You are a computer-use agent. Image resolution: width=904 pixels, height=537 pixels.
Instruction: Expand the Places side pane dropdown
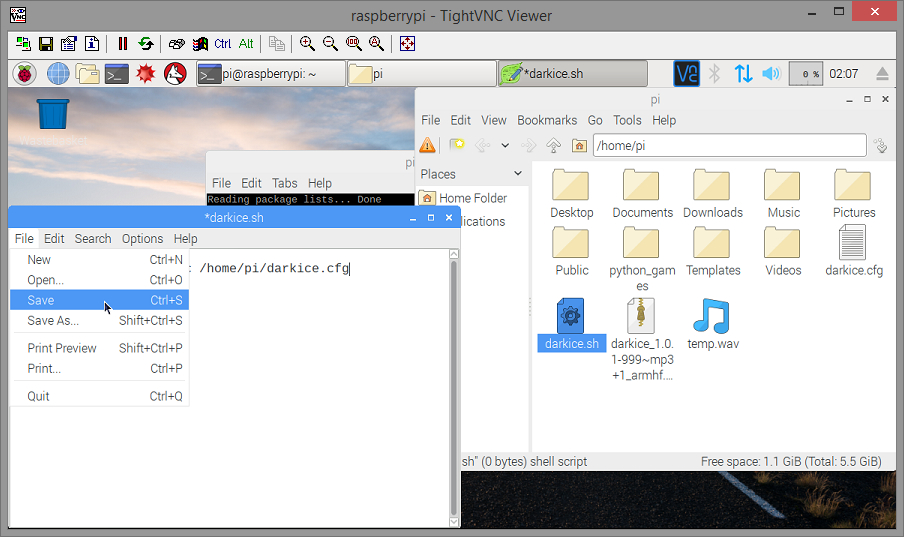[x=518, y=174]
